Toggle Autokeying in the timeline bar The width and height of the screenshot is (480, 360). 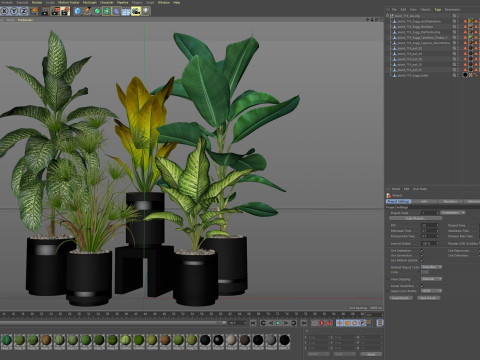coord(329,323)
